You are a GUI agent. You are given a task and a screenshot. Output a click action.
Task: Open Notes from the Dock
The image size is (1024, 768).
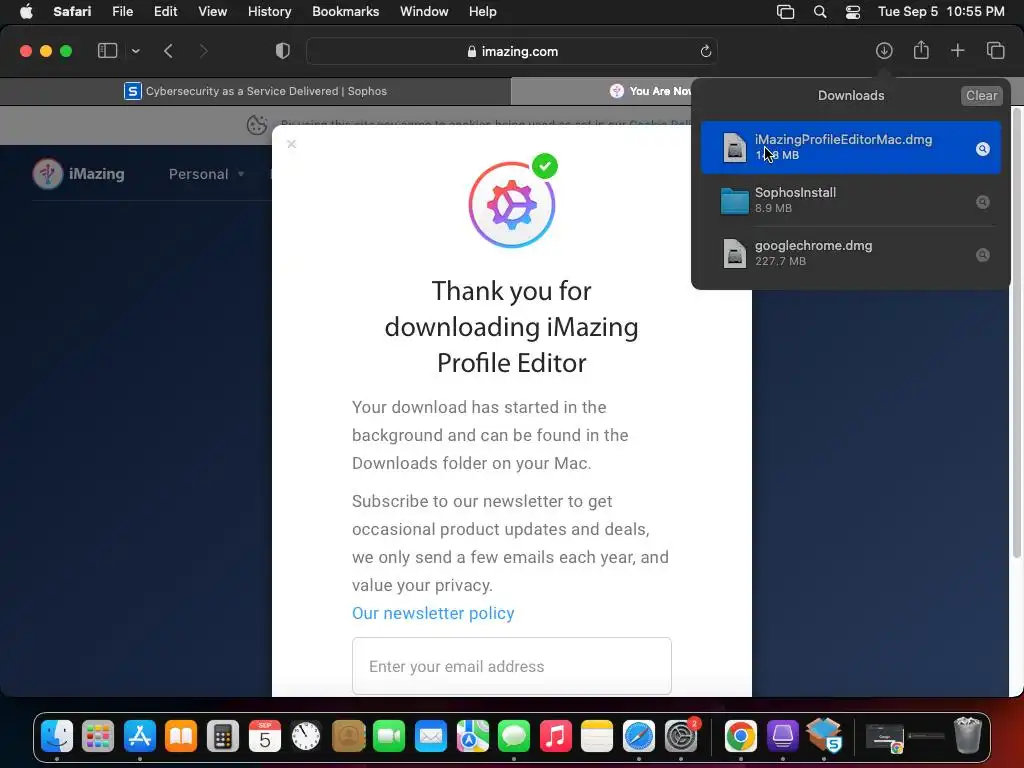click(597, 737)
